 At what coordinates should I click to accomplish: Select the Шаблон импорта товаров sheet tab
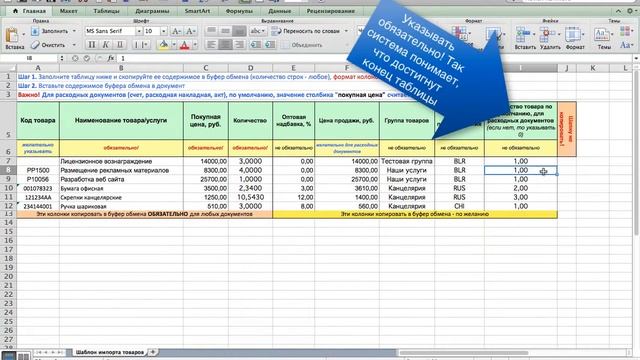pyautogui.click(x=110, y=352)
